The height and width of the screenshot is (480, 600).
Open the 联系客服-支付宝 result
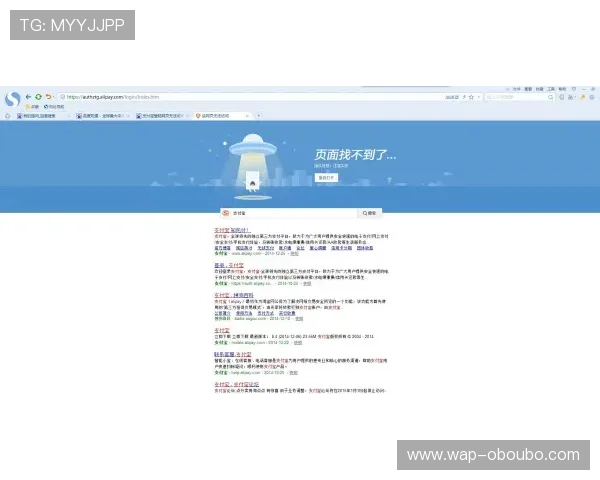(233, 354)
